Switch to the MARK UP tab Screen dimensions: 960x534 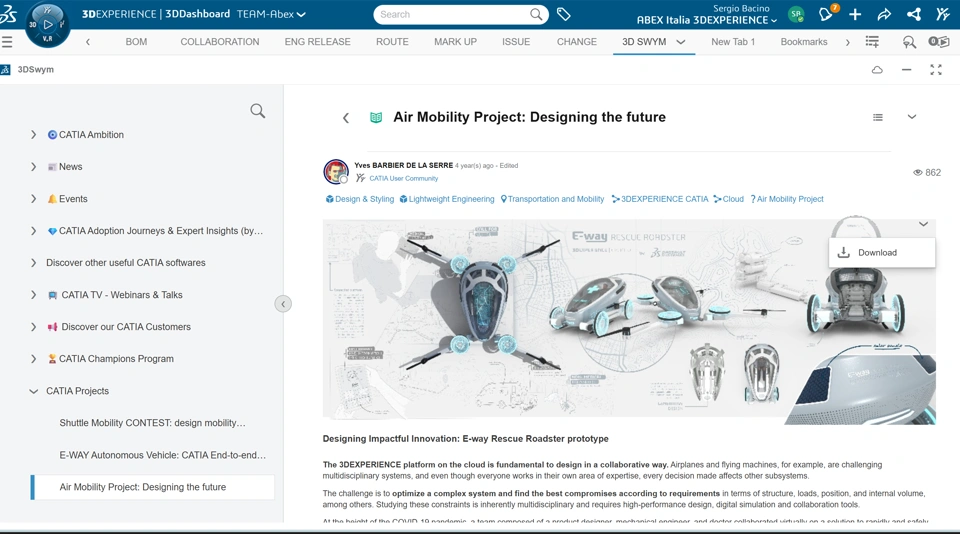point(456,42)
